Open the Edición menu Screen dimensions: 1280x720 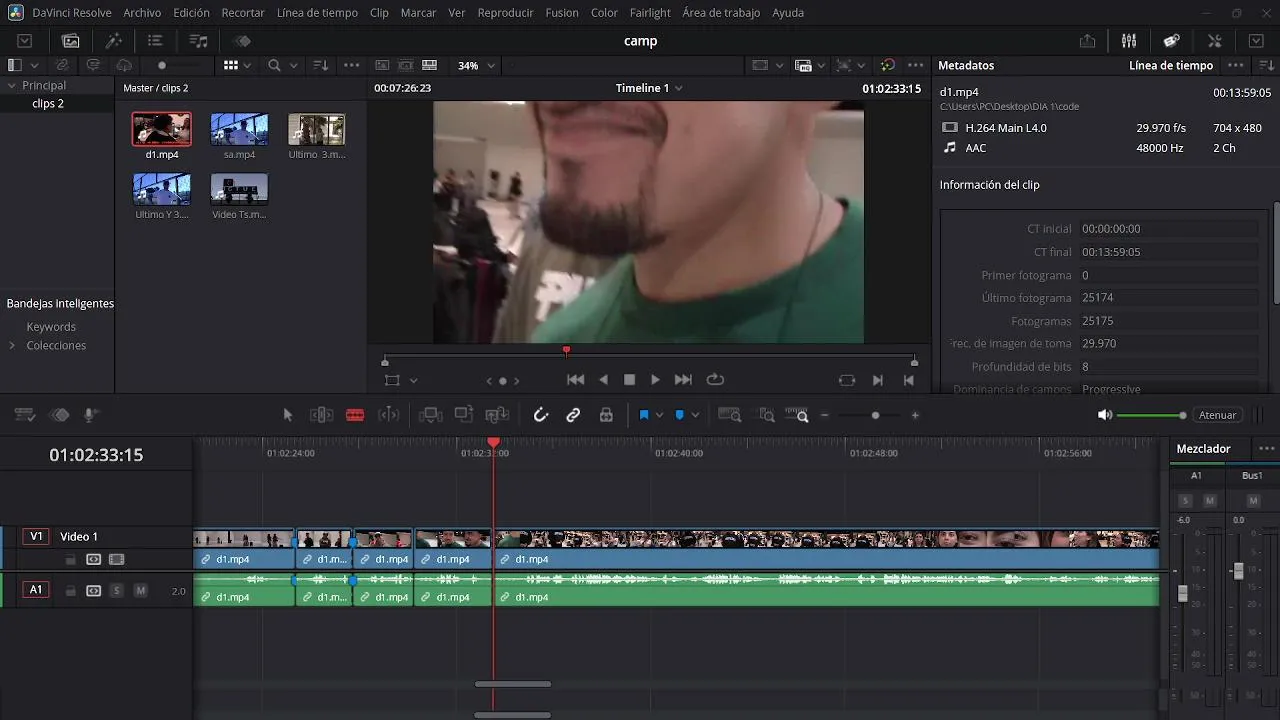coord(191,13)
